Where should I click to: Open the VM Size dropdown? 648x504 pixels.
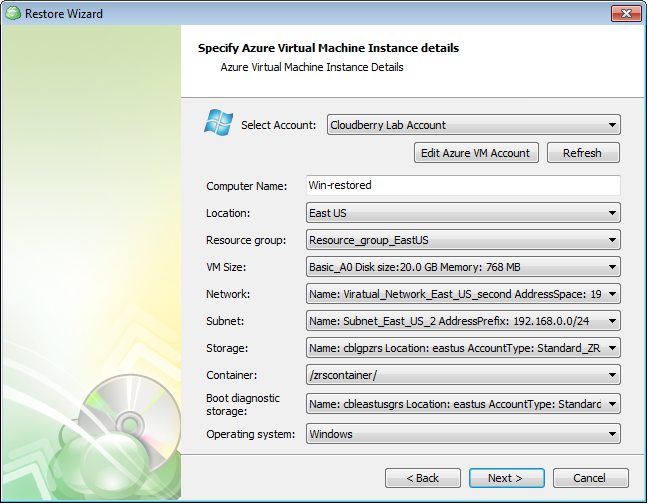pyautogui.click(x=463, y=267)
